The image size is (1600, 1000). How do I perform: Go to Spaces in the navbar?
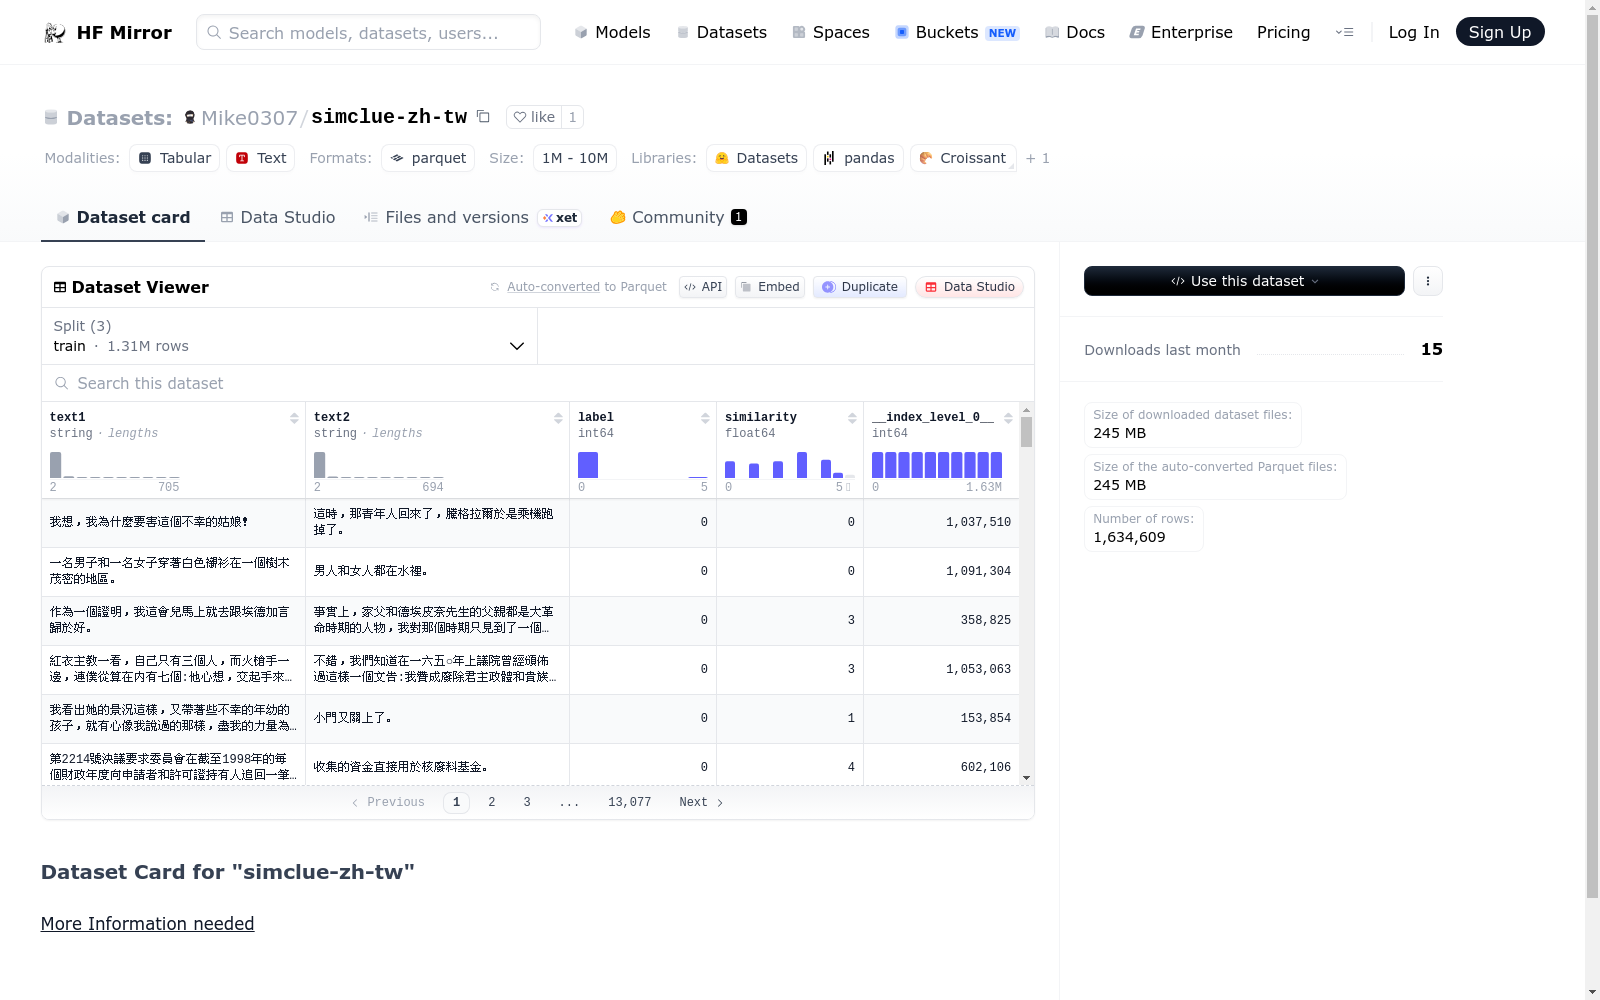[831, 32]
